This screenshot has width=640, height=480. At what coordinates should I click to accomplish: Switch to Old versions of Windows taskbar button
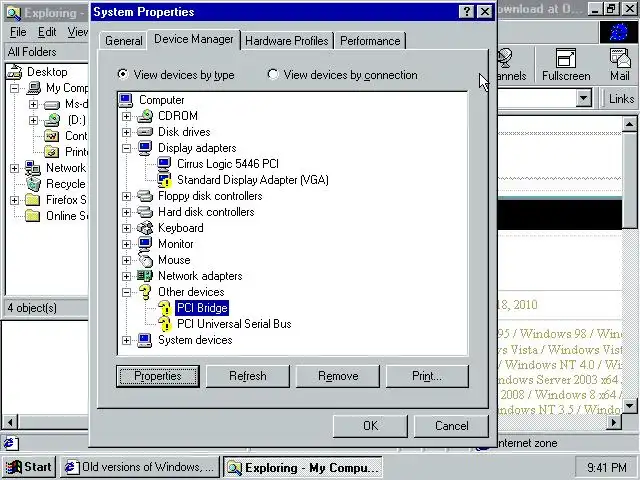pyautogui.click(x=140, y=467)
